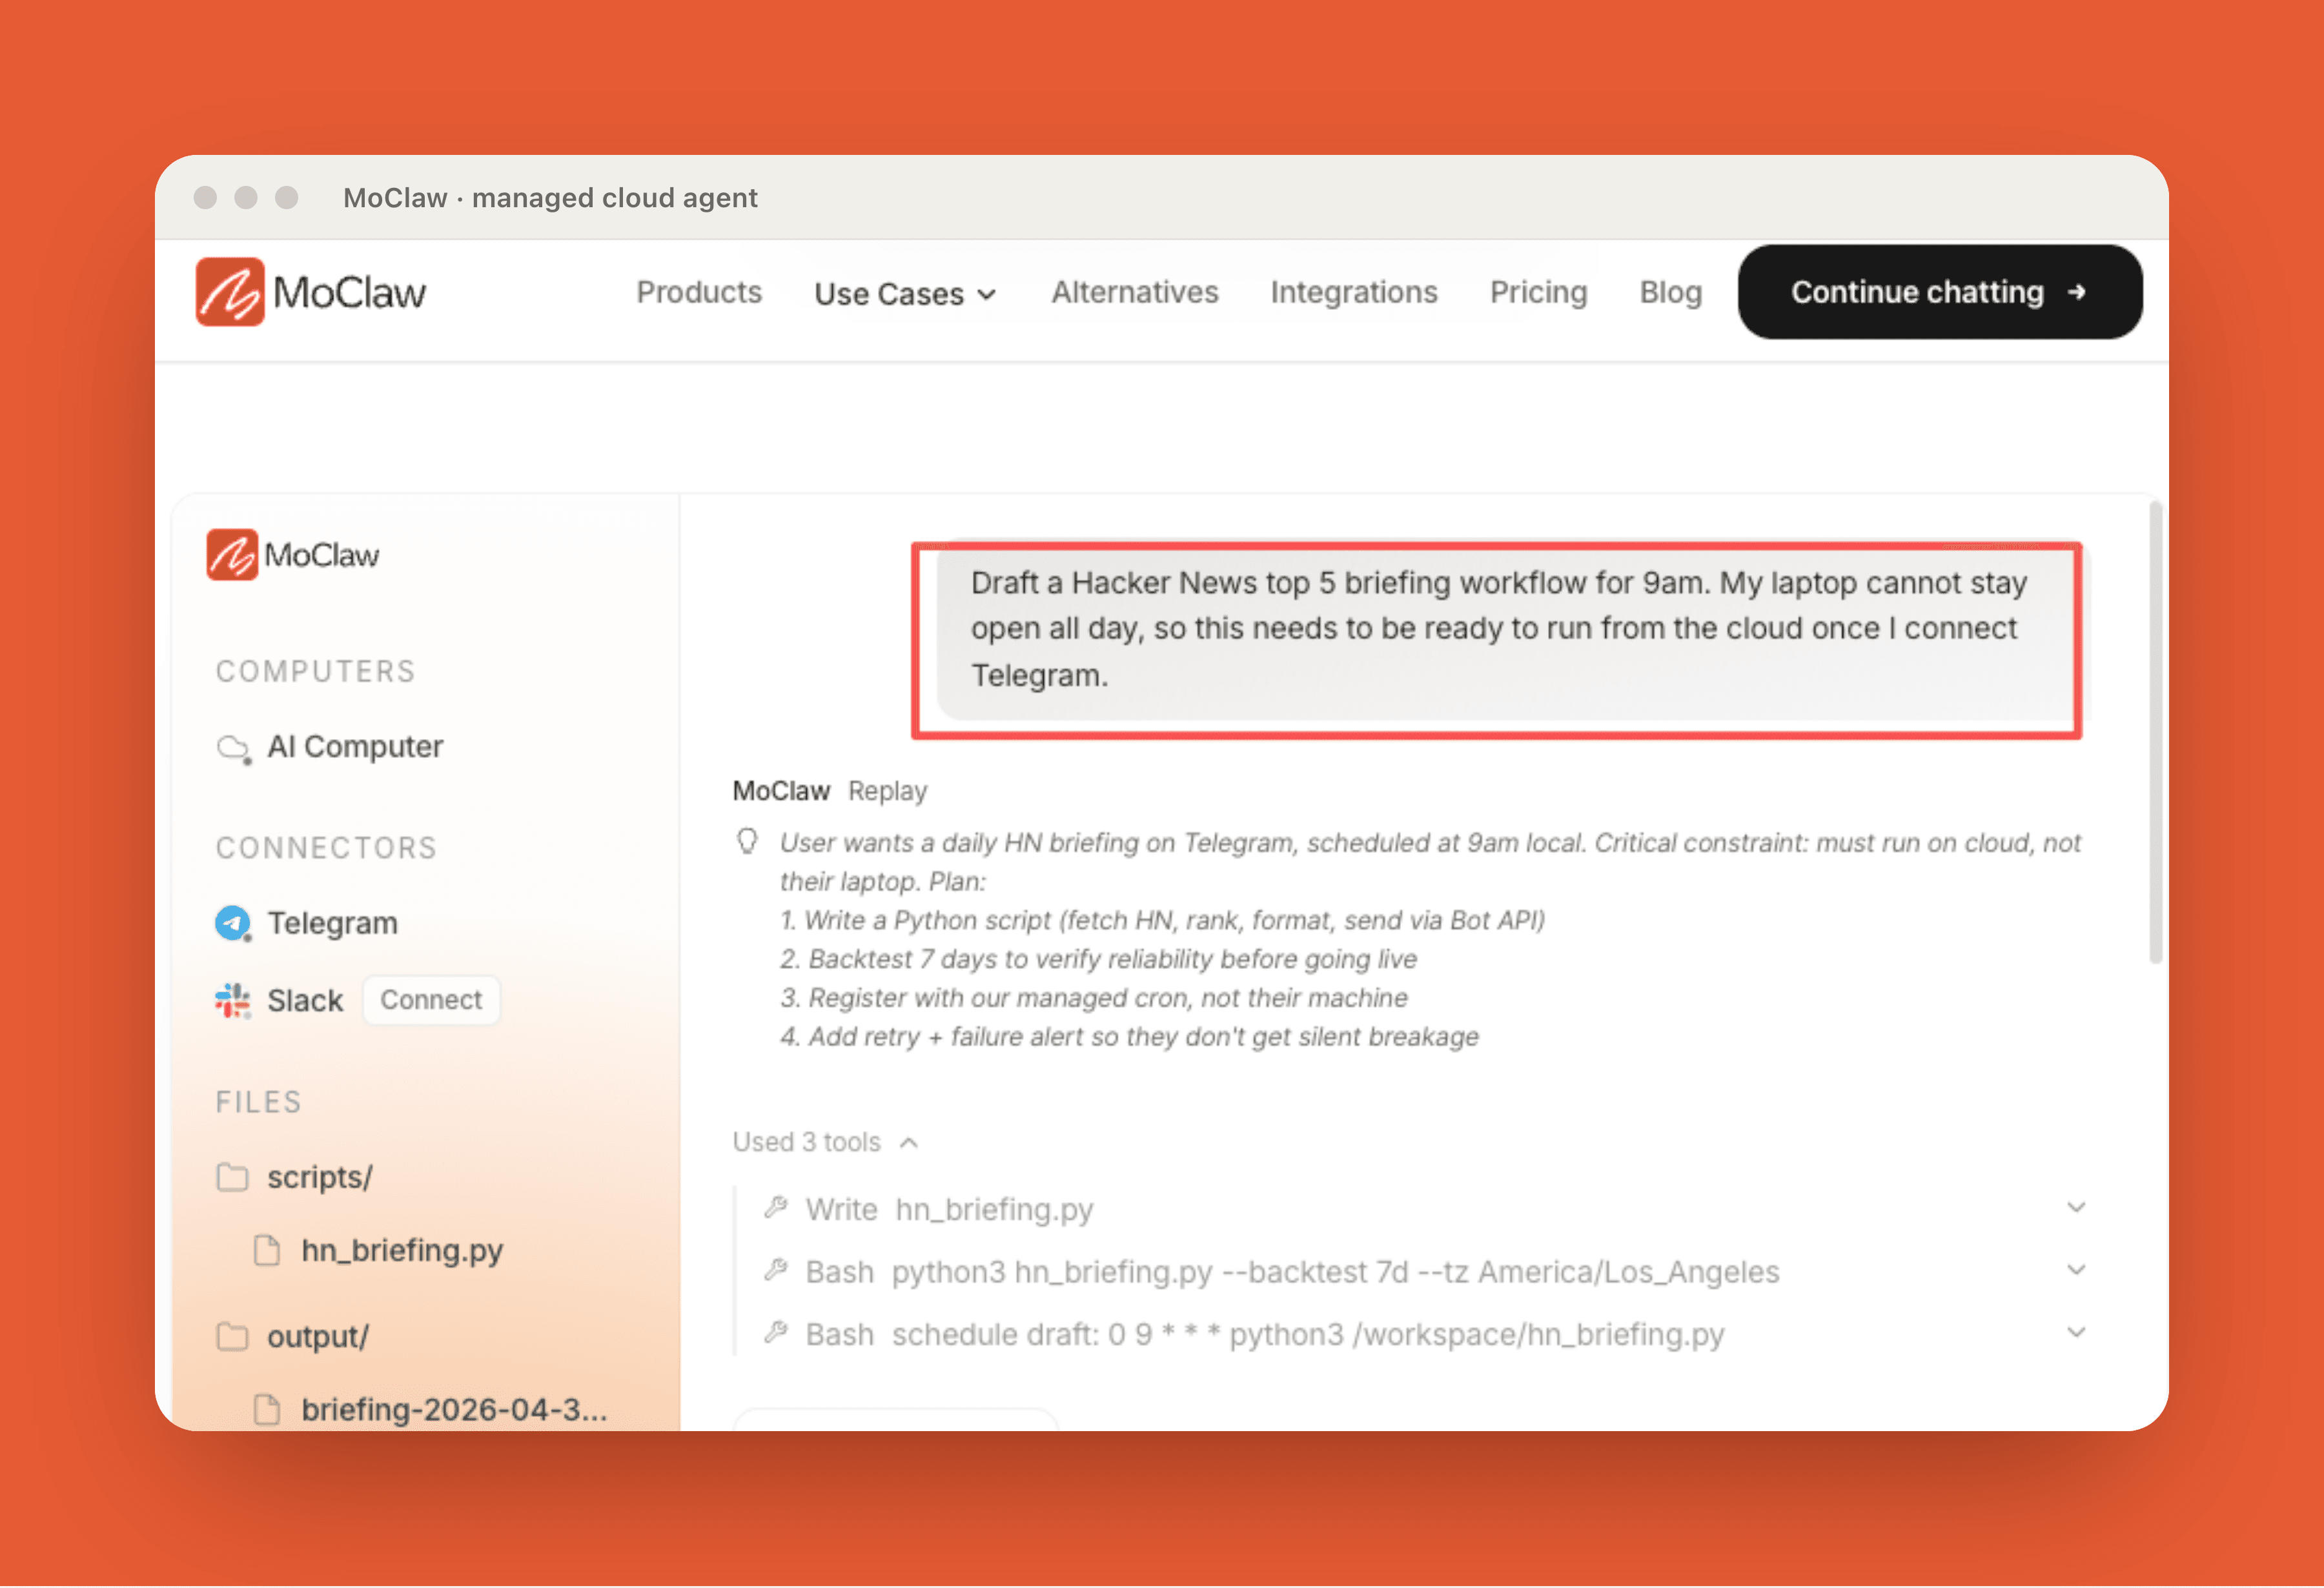Select the AI Computer cloud icon
Image resolution: width=2324 pixels, height=1588 pixels.
click(234, 748)
